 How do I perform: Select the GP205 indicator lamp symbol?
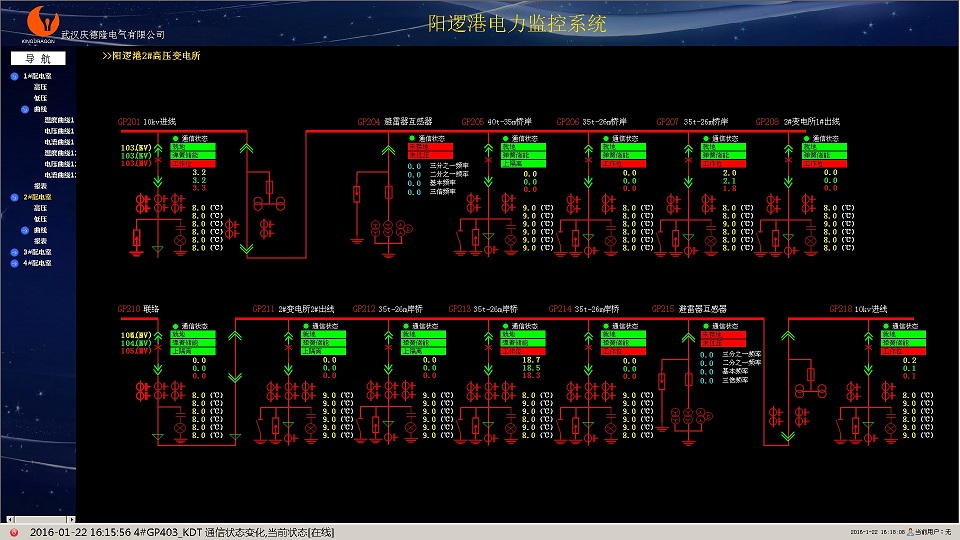point(511,241)
